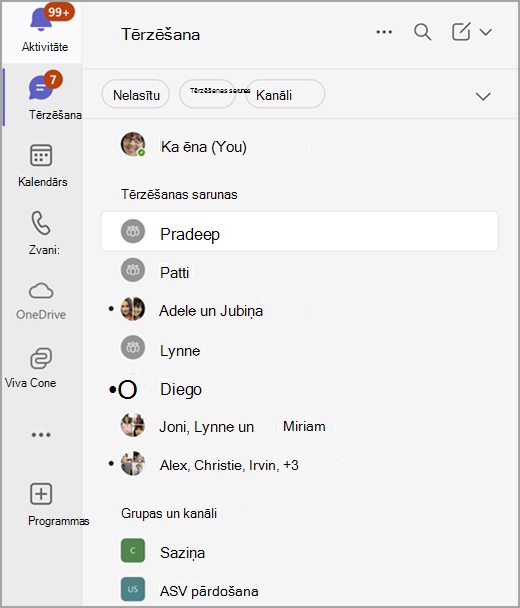The image size is (520, 608).
Task: Open the Joni, Lynne un Miriam chat
Action: [299, 427]
